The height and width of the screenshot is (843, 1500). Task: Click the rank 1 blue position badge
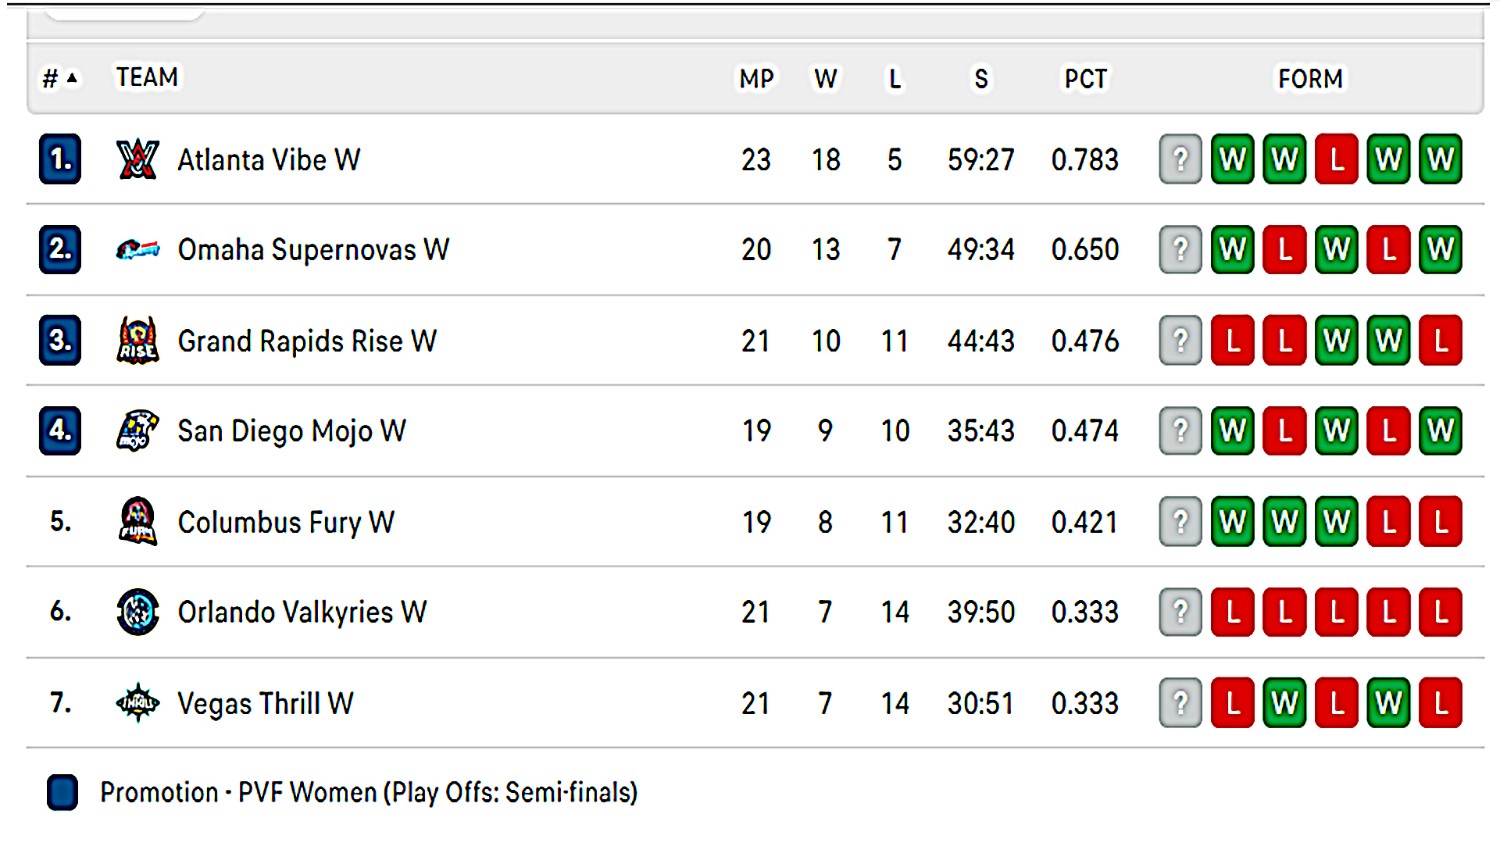tap(60, 159)
